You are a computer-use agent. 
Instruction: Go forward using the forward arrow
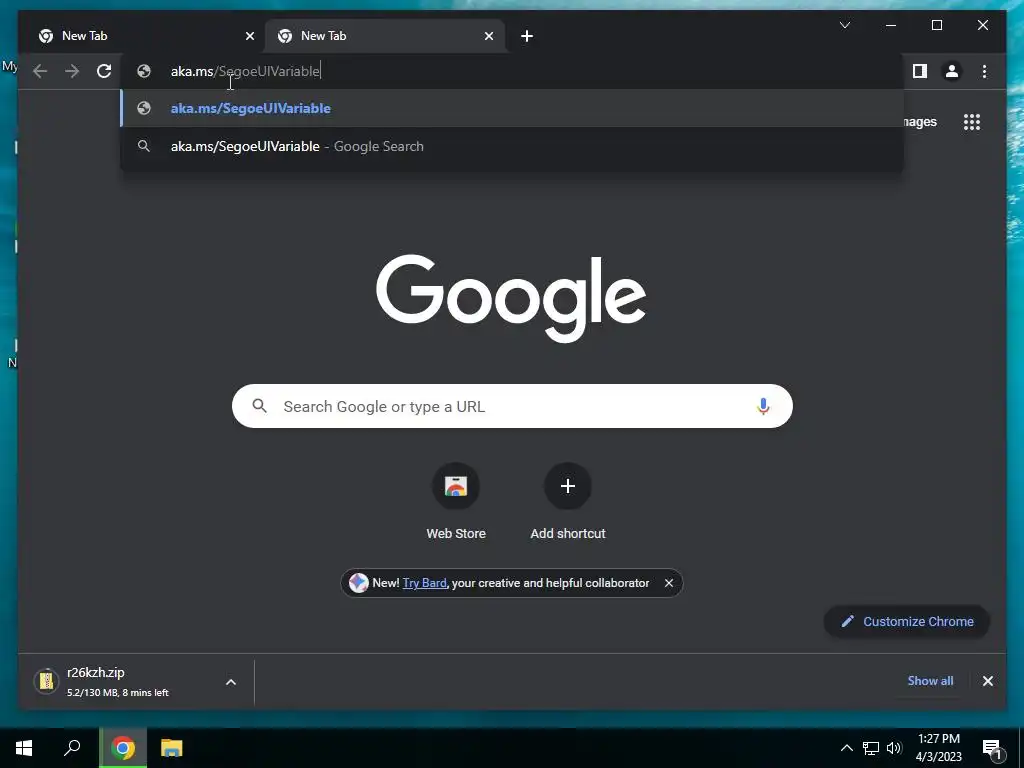(x=72, y=71)
